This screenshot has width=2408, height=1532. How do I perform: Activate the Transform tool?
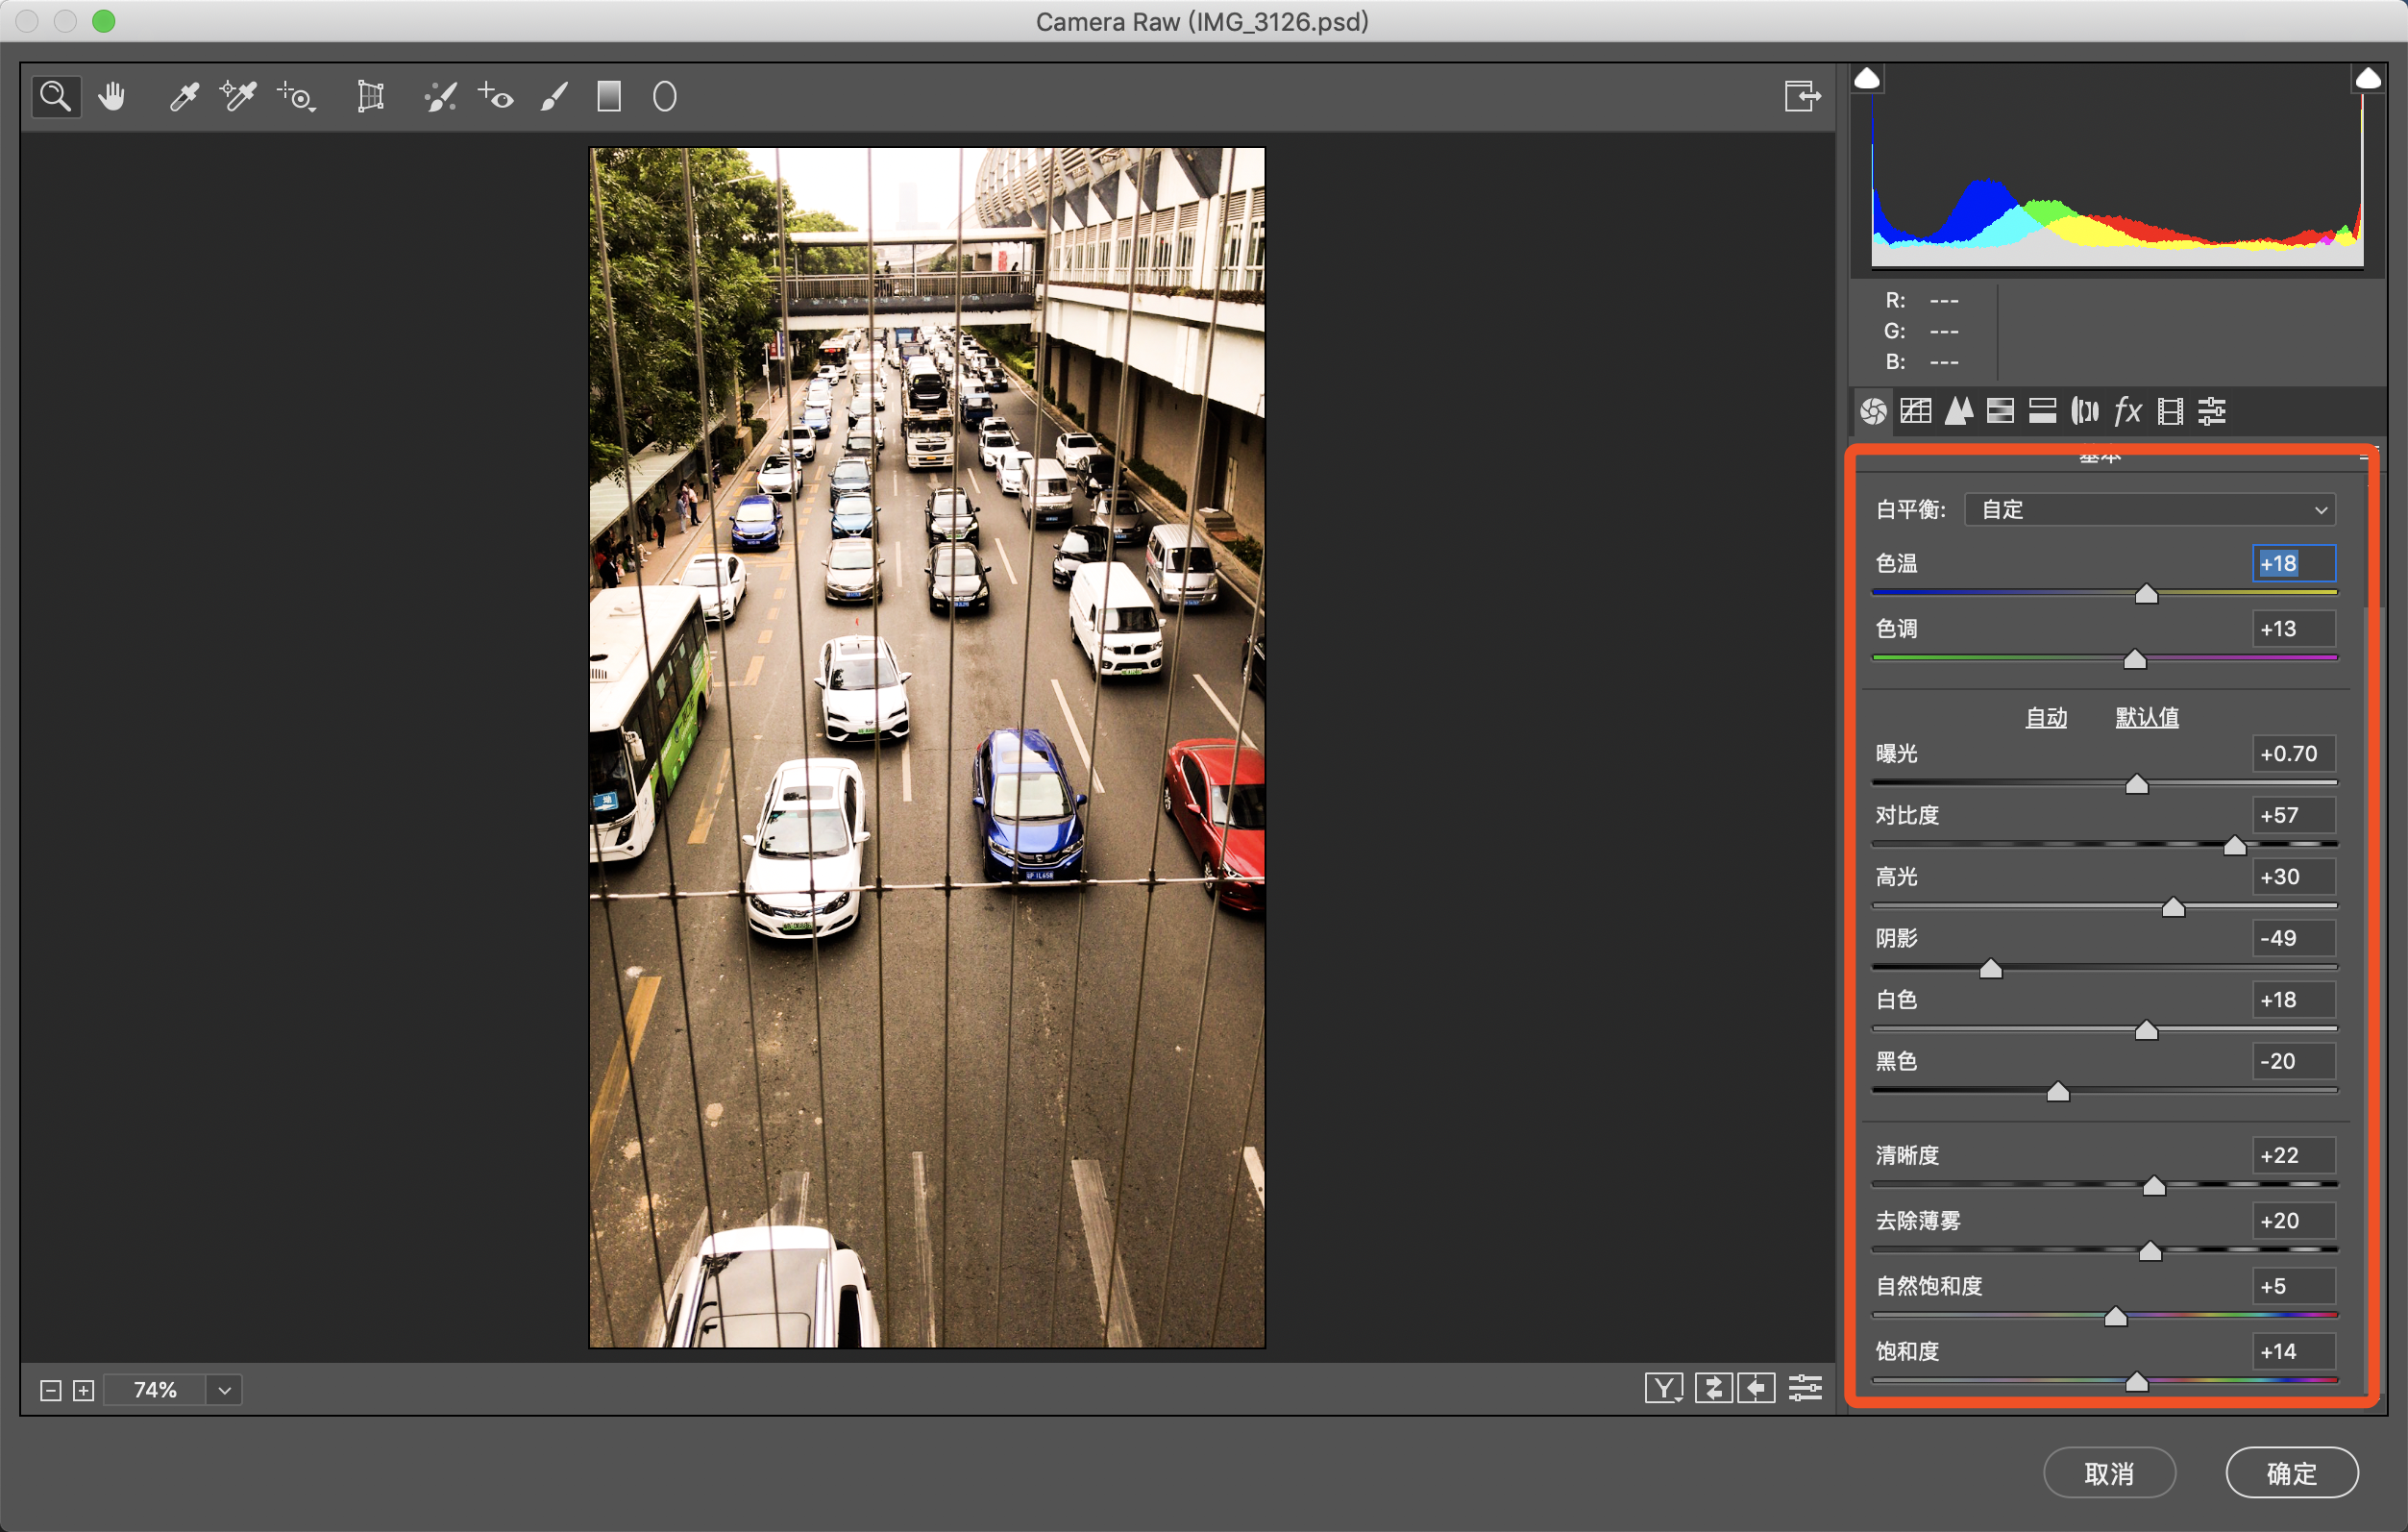[370, 97]
